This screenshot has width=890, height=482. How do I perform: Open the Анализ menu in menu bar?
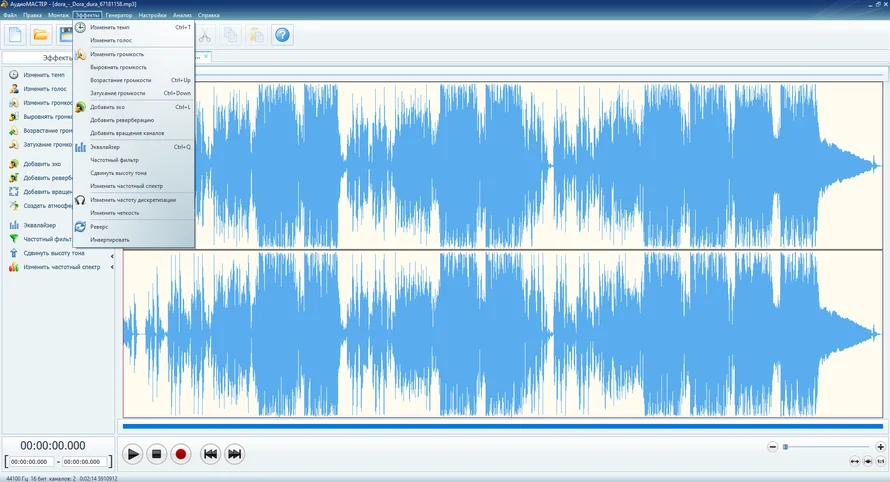182,16
